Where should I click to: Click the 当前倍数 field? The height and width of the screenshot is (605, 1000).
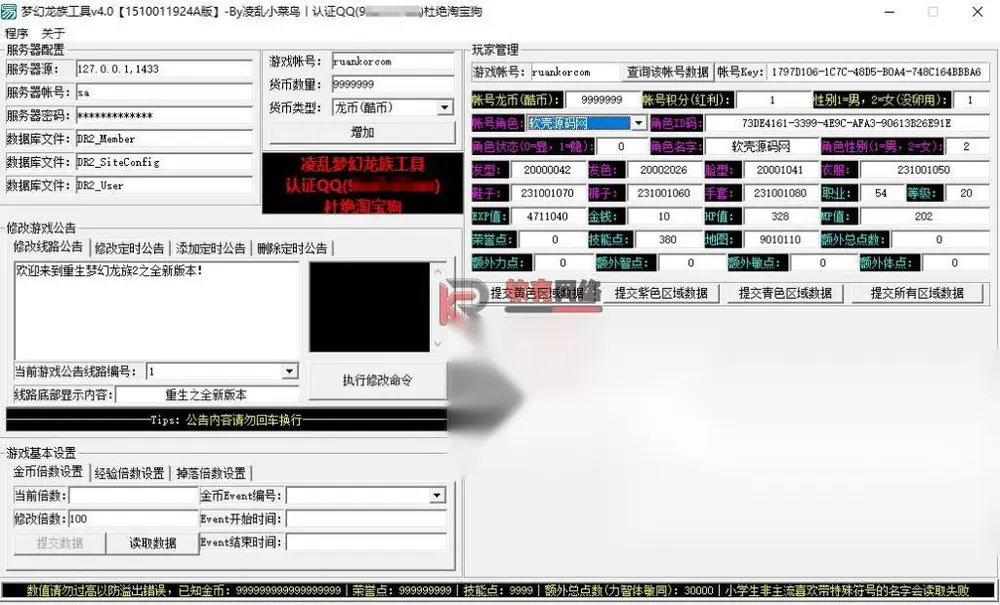[133, 495]
